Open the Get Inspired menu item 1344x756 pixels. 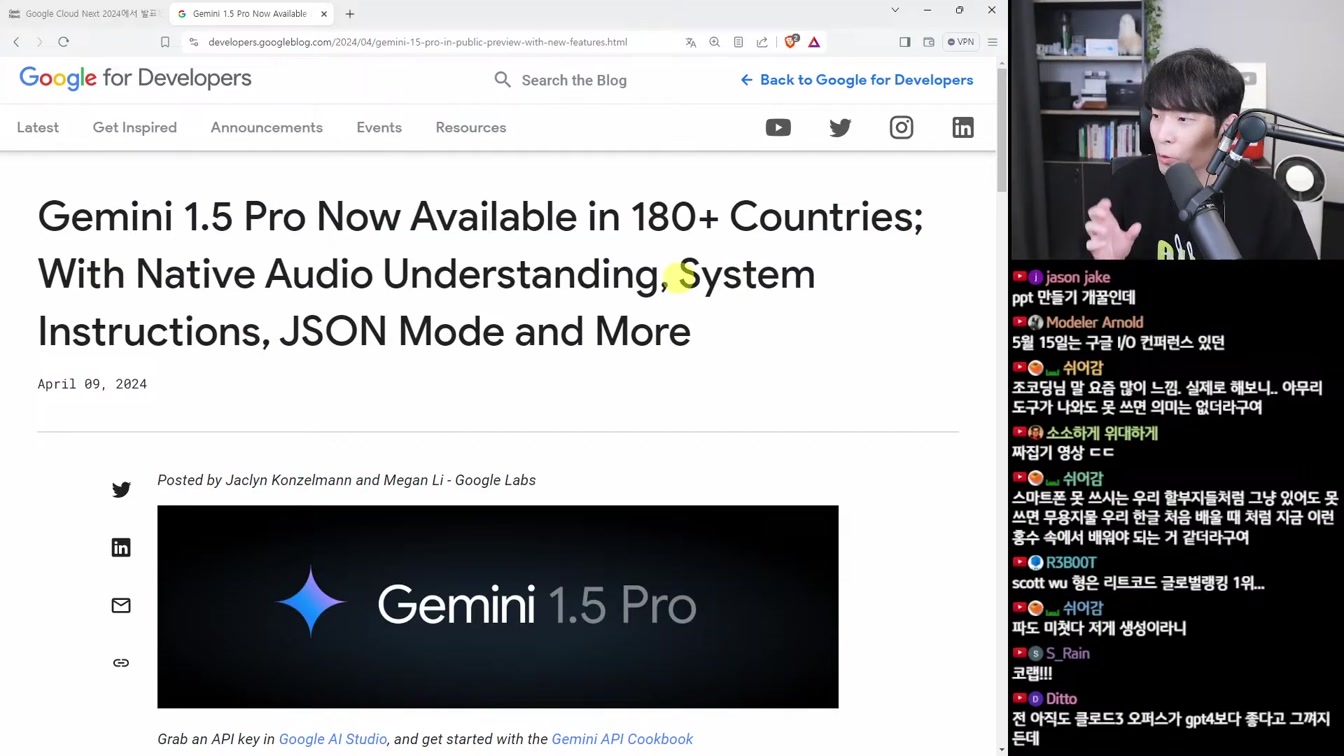point(135,127)
